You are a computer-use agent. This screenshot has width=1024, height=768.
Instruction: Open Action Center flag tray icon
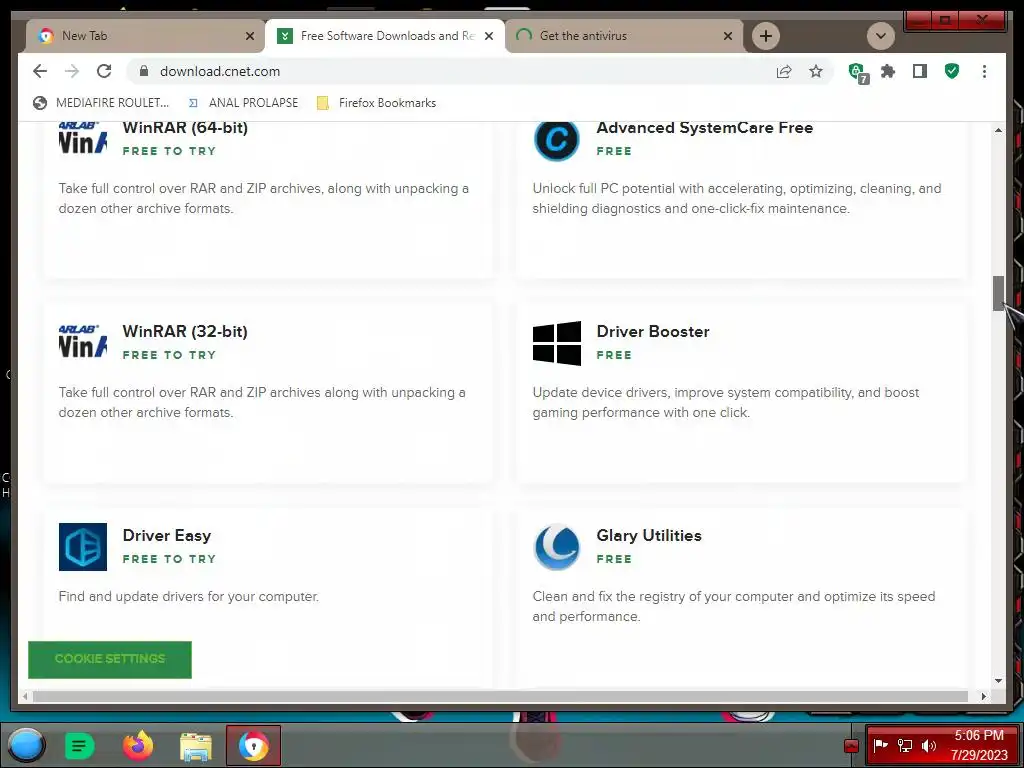(x=880, y=745)
